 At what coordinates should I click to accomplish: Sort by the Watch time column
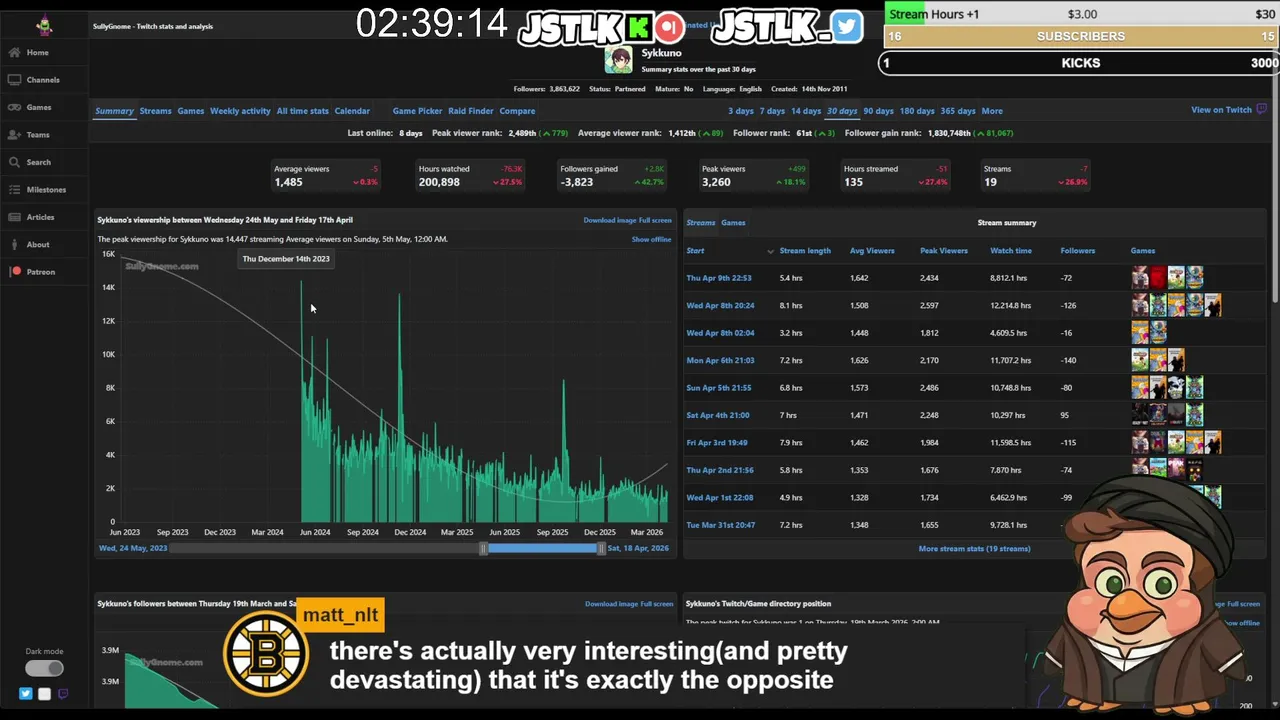tap(1011, 251)
